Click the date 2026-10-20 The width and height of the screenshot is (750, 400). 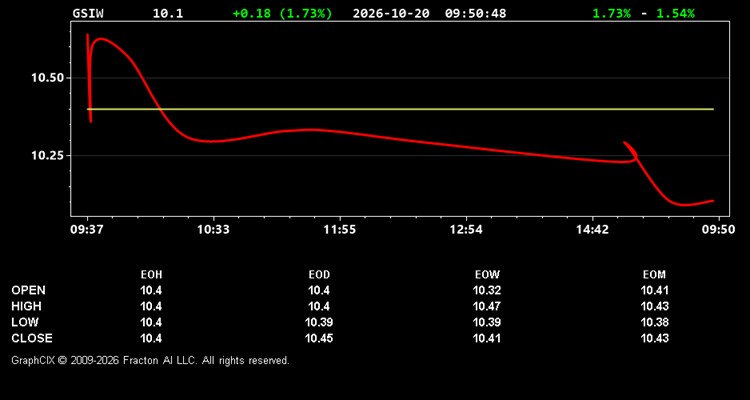coord(391,13)
